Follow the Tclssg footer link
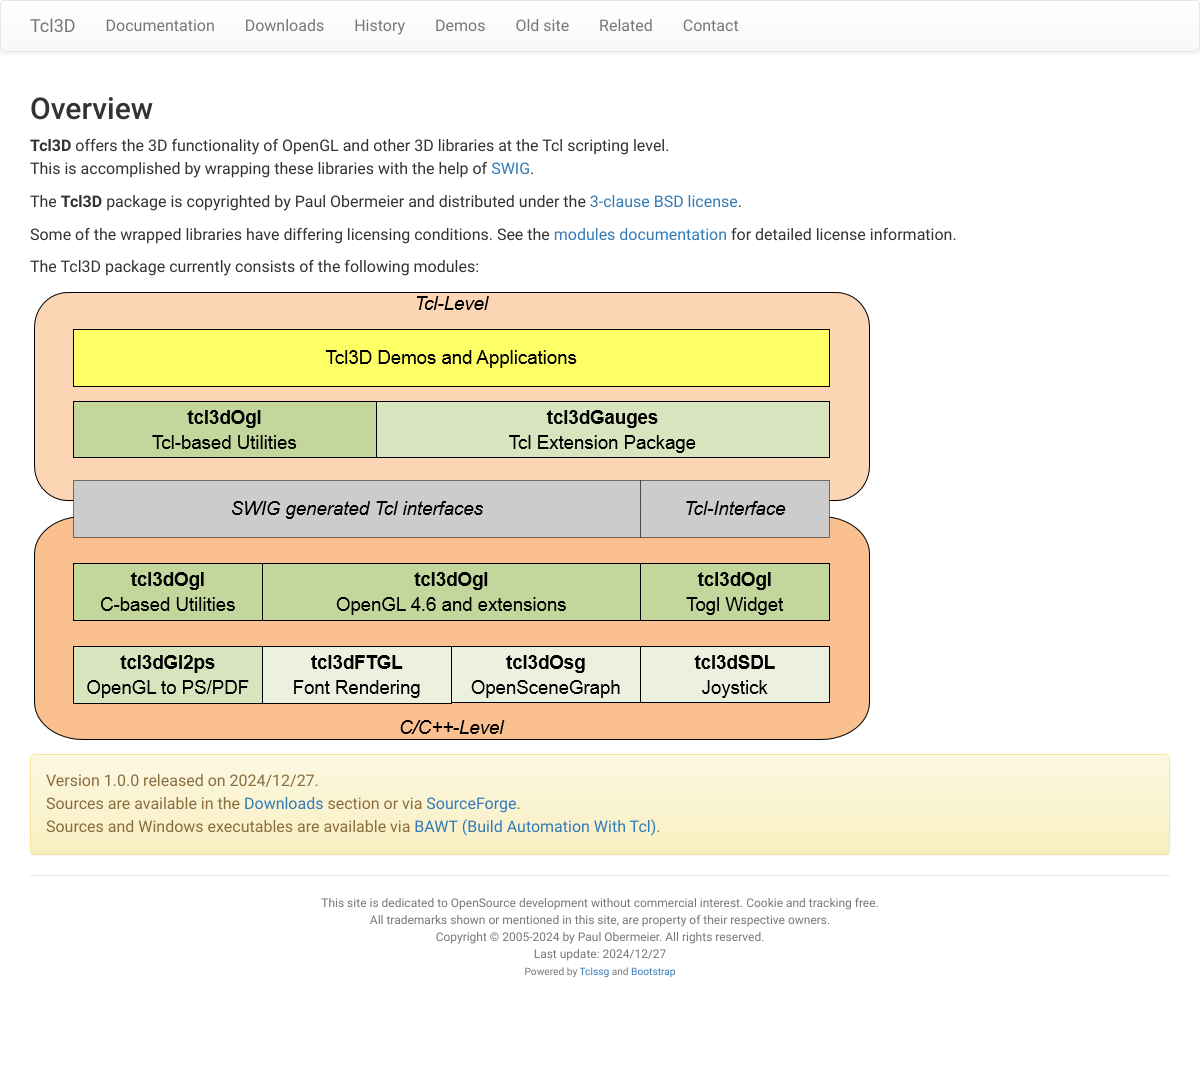Viewport: 1200px width, 1080px height. [x=594, y=972]
